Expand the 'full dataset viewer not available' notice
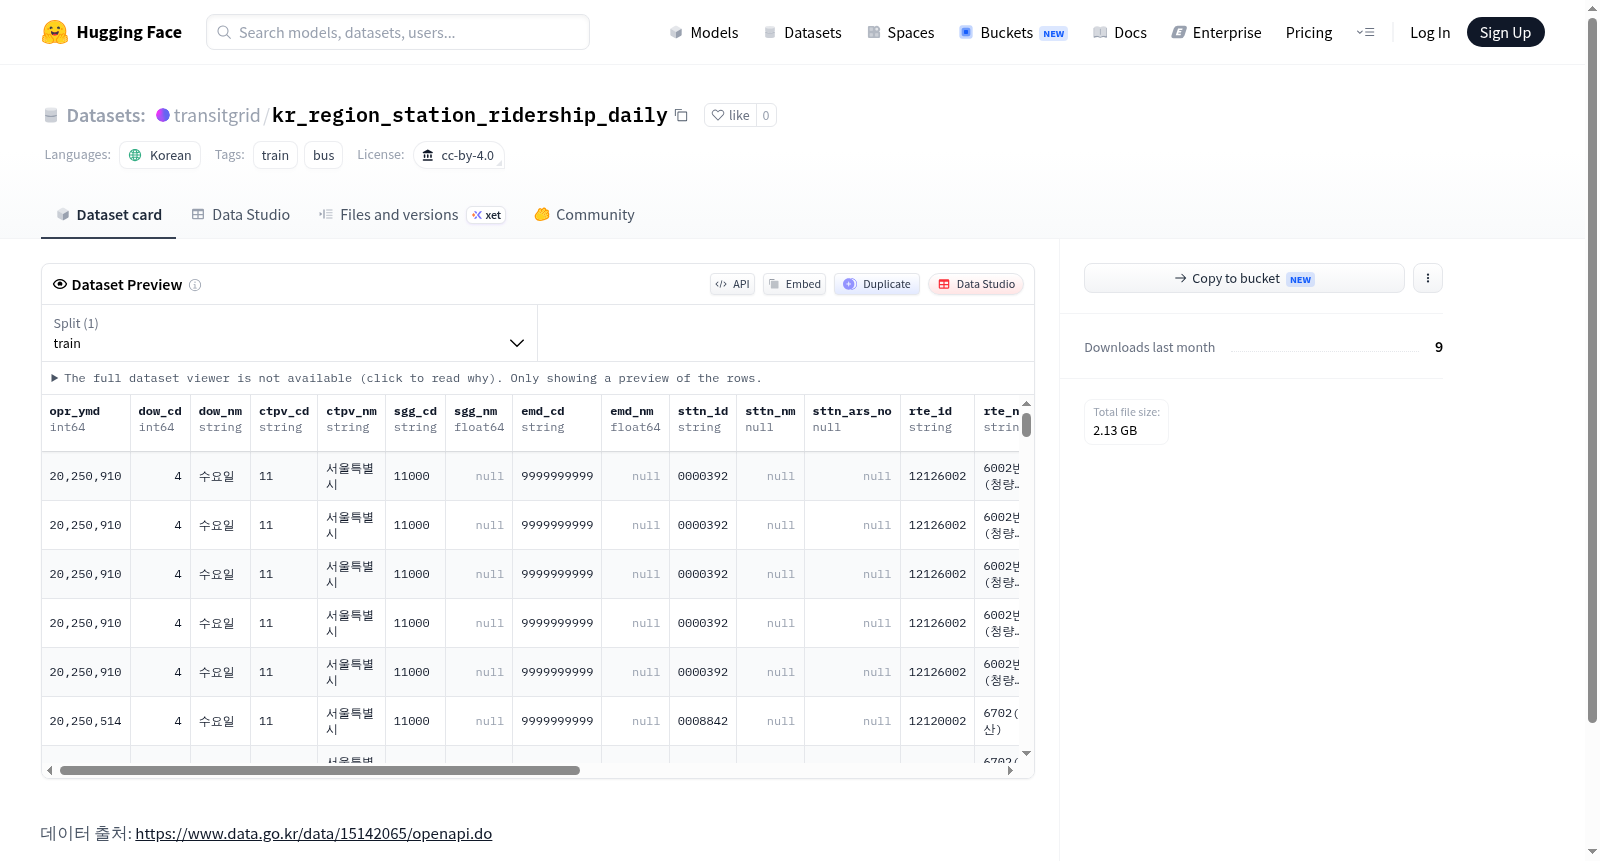Image resolution: width=1600 pixels, height=861 pixels. pyautogui.click(x=406, y=378)
